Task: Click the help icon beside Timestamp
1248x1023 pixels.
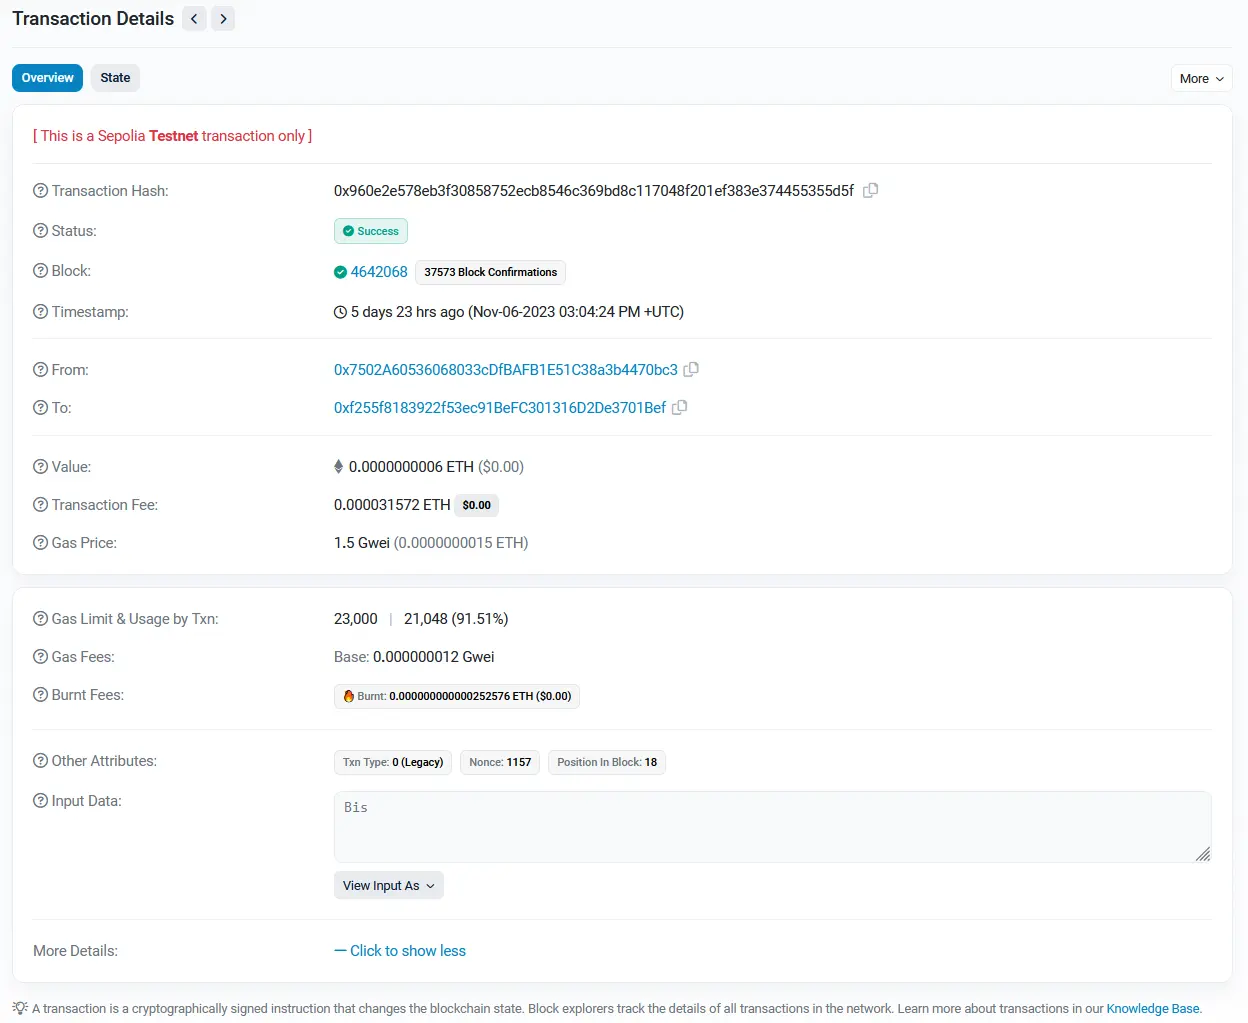Action: tap(40, 312)
